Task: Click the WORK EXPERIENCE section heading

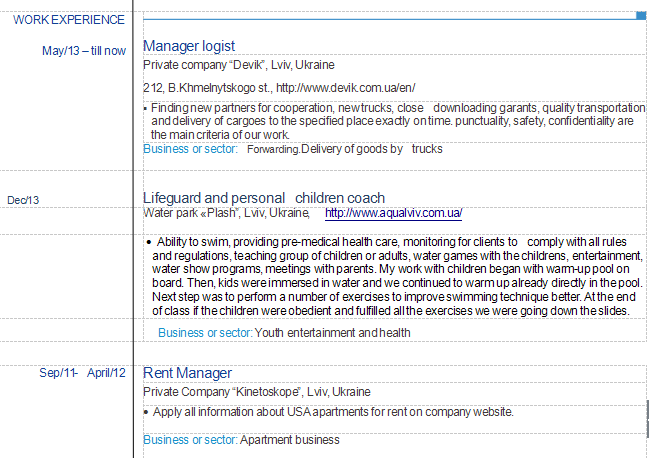Action: pos(69,19)
